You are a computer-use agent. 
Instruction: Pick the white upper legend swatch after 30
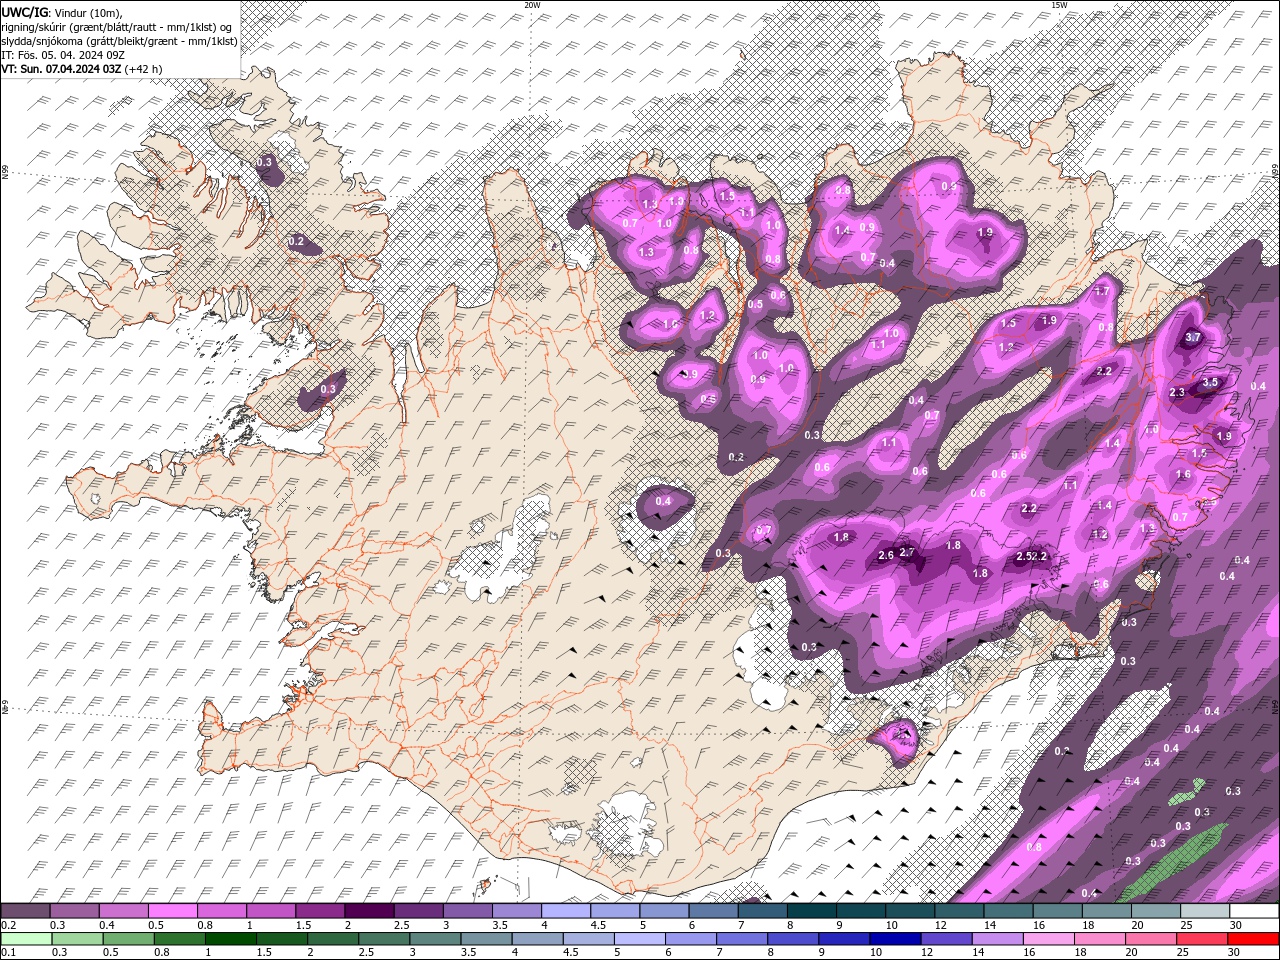coord(1254,911)
